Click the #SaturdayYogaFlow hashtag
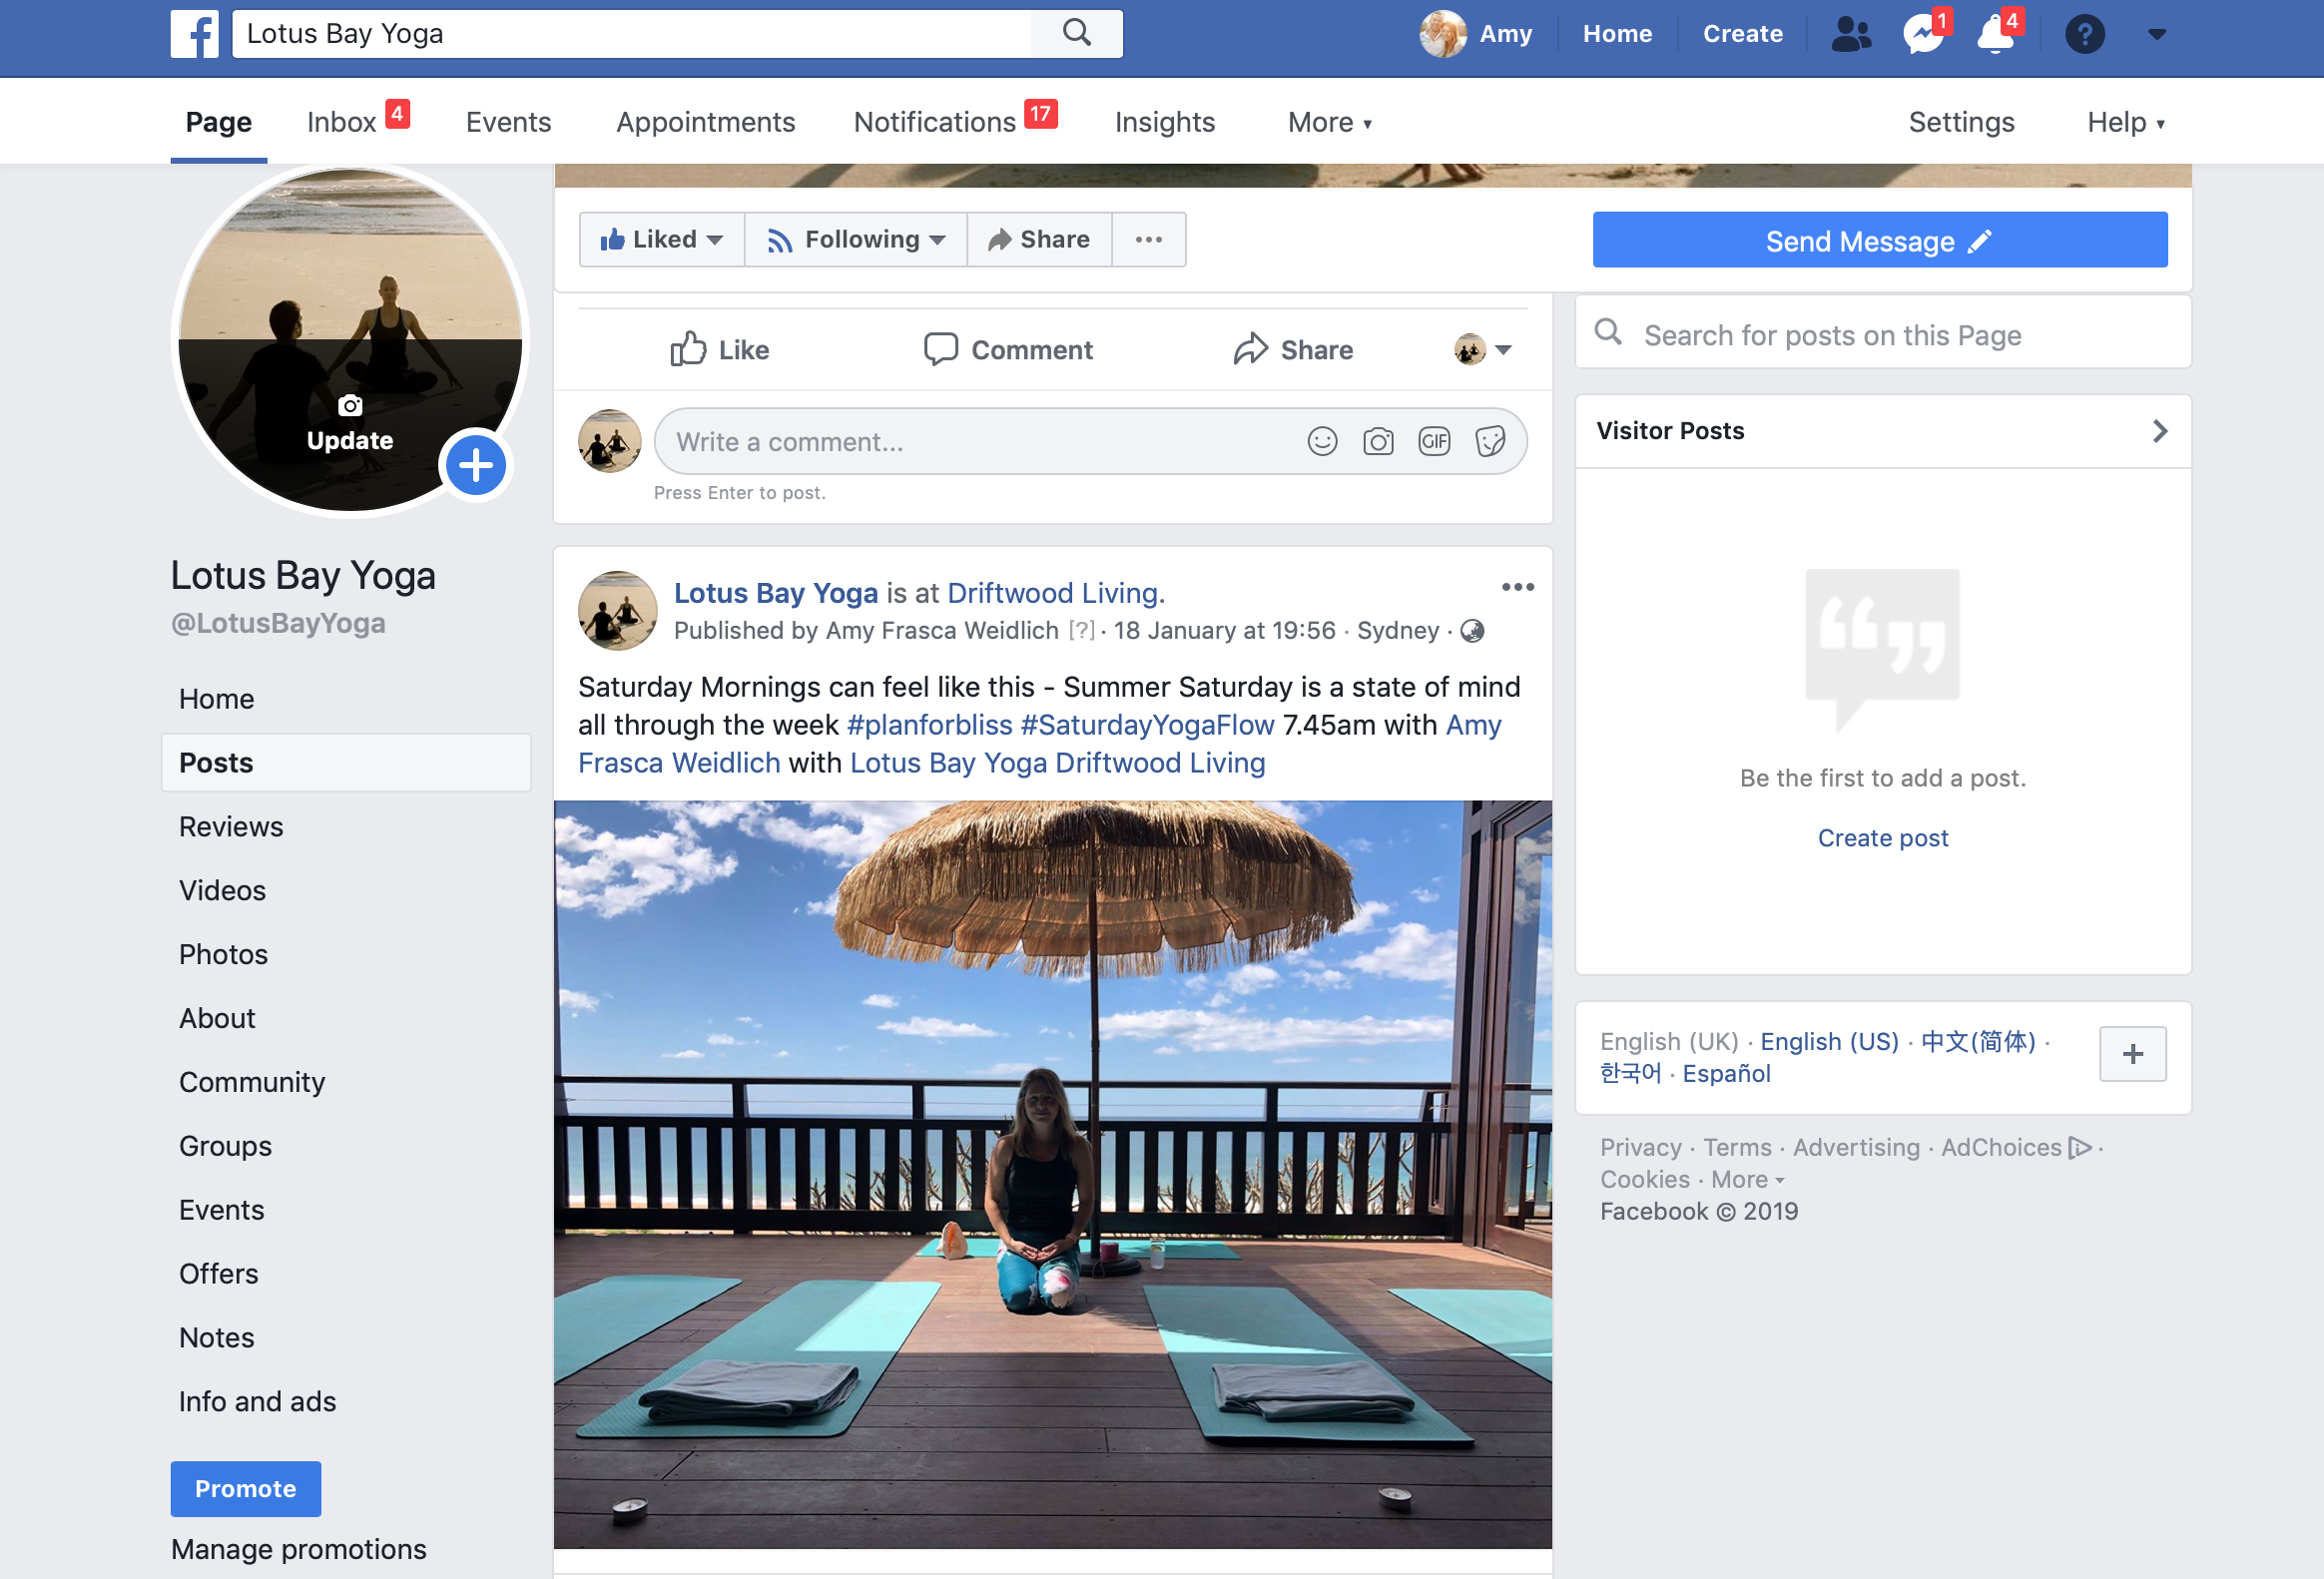Image resolution: width=2324 pixels, height=1579 pixels. pyautogui.click(x=1148, y=725)
